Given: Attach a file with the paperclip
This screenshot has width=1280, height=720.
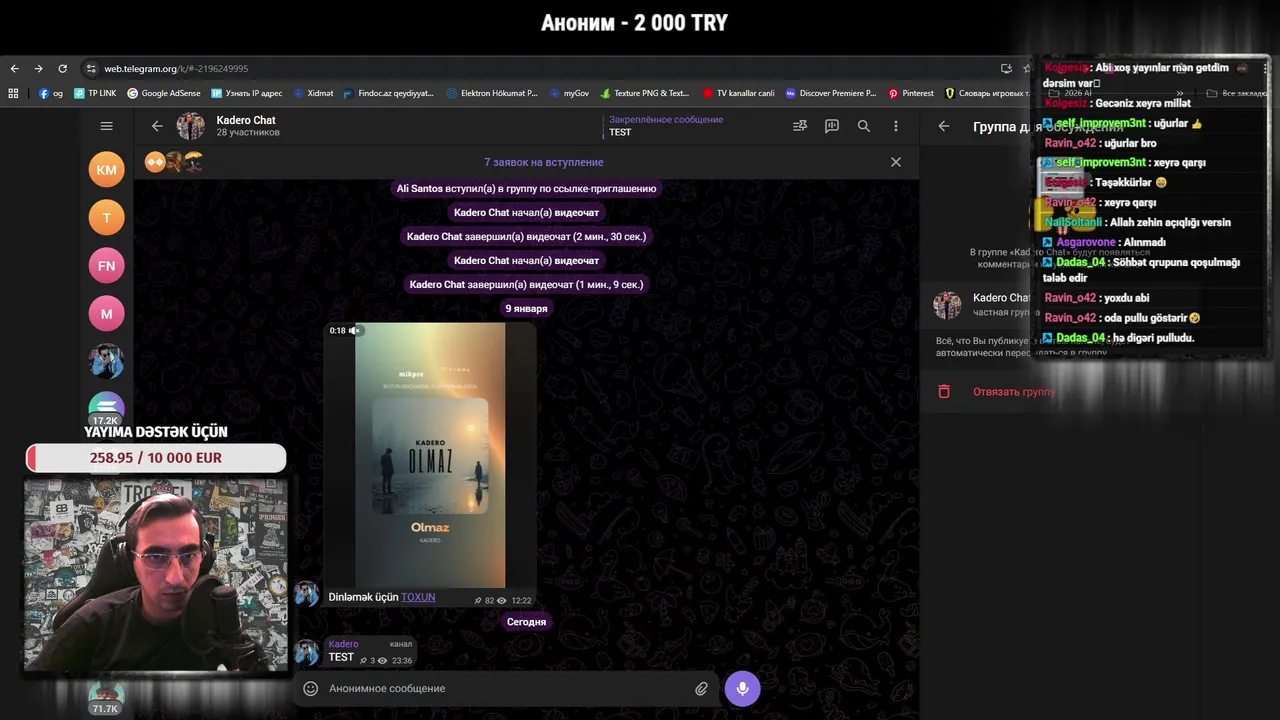Looking at the screenshot, I should (702, 688).
